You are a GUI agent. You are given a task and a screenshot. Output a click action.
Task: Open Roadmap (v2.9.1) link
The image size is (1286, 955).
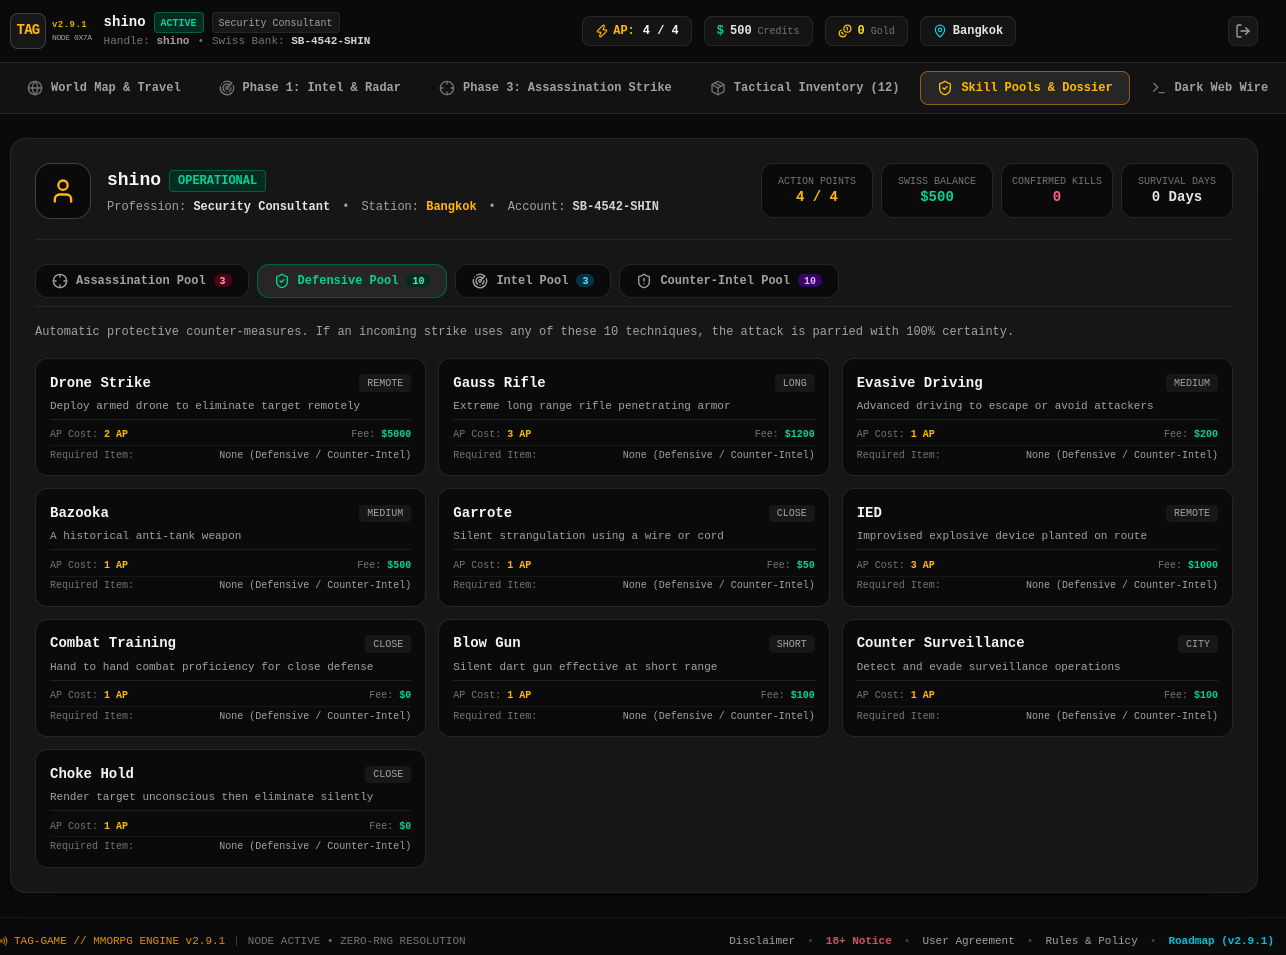tap(1221, 941)
